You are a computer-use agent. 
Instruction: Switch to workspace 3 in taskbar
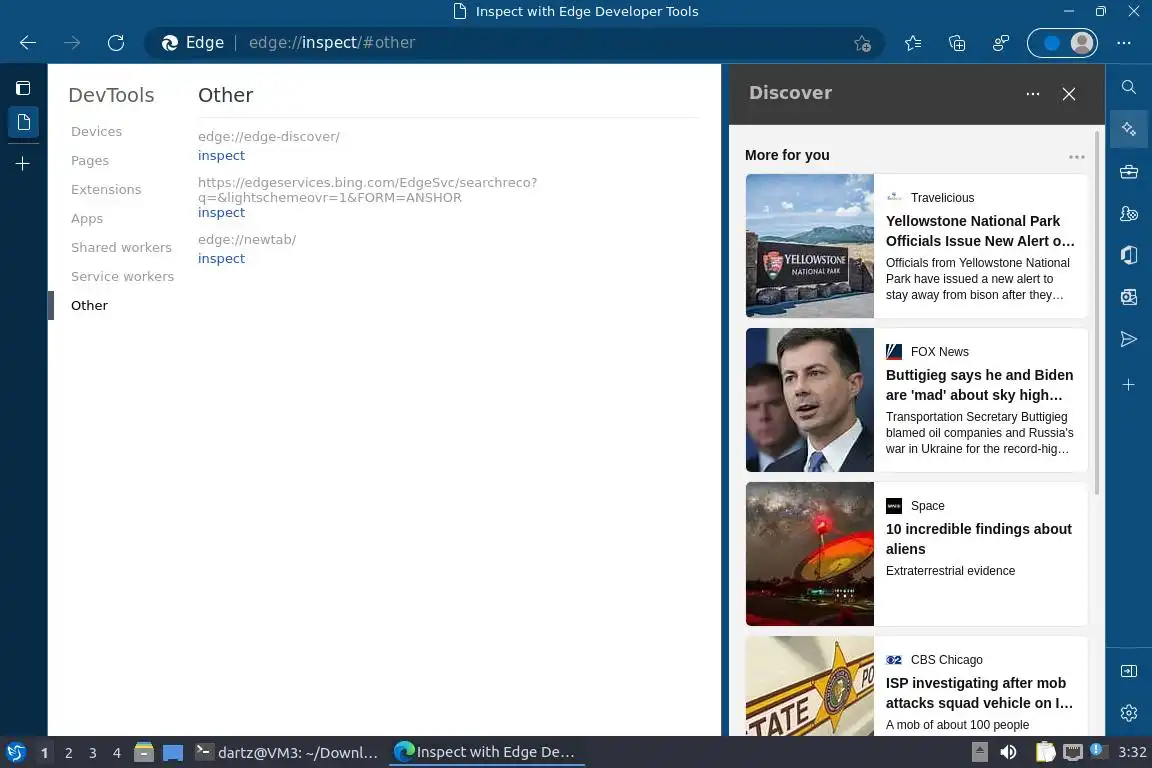pos(93,753)
